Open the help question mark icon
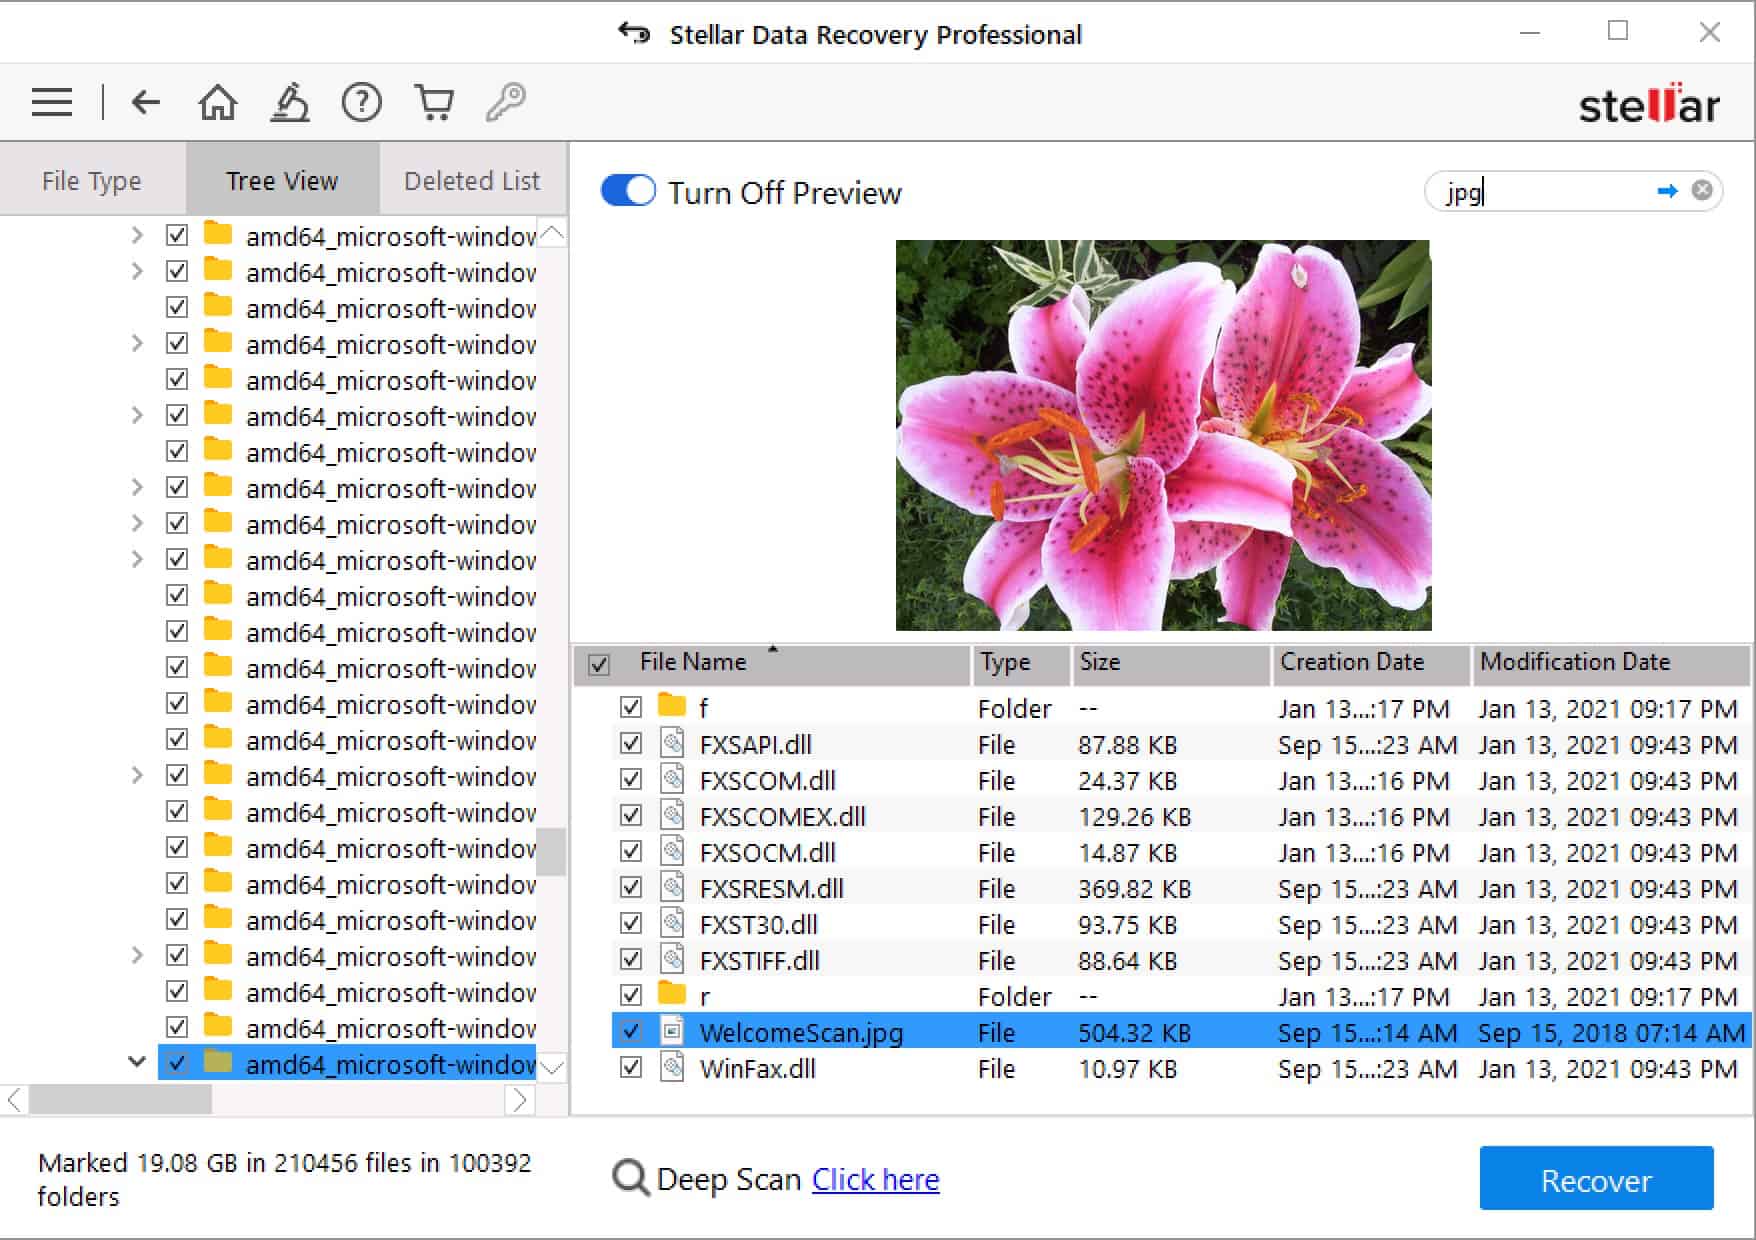Viewport: 1756px width, 1240px height. coord(362,102)
